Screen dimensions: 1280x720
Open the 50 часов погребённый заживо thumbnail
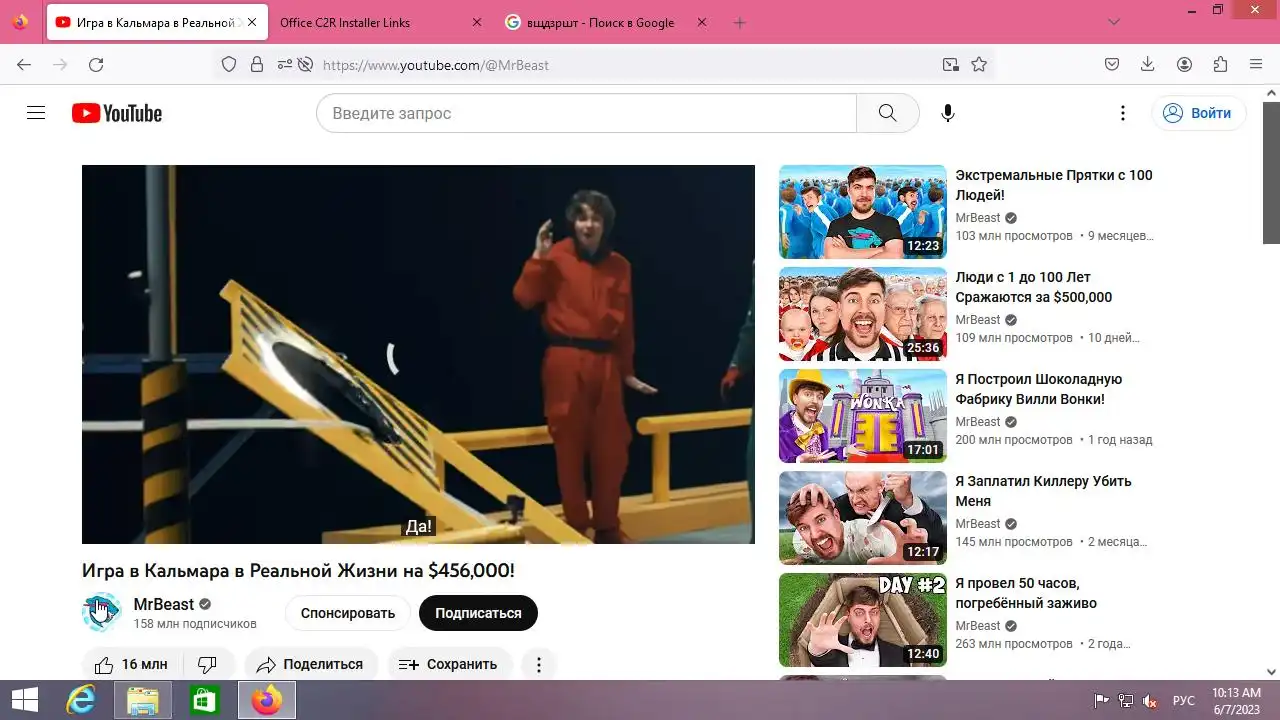coord(863,620)
